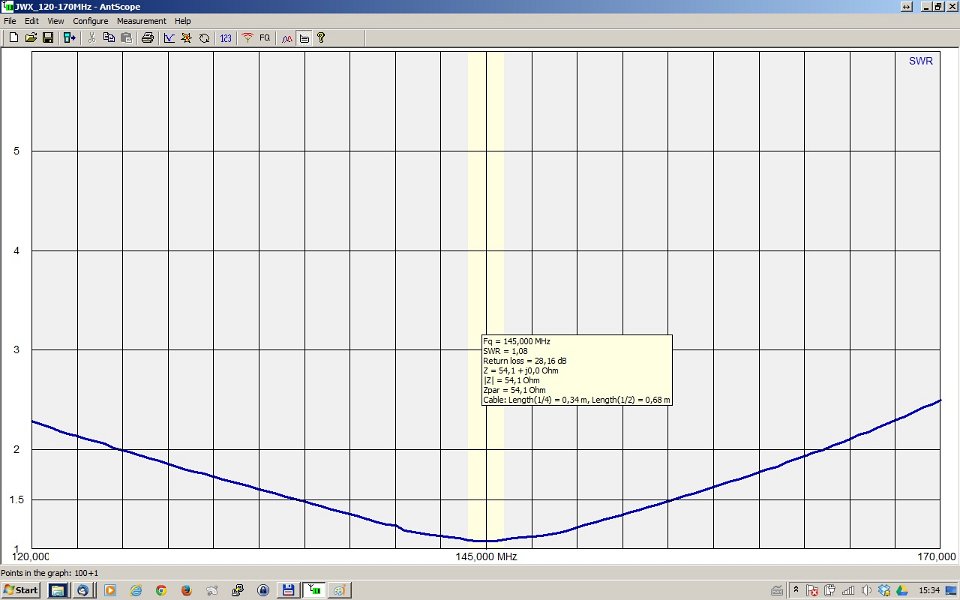The image size is (960, 600).
Task: Expand the View menu
Action: click(x=55, y=21)
